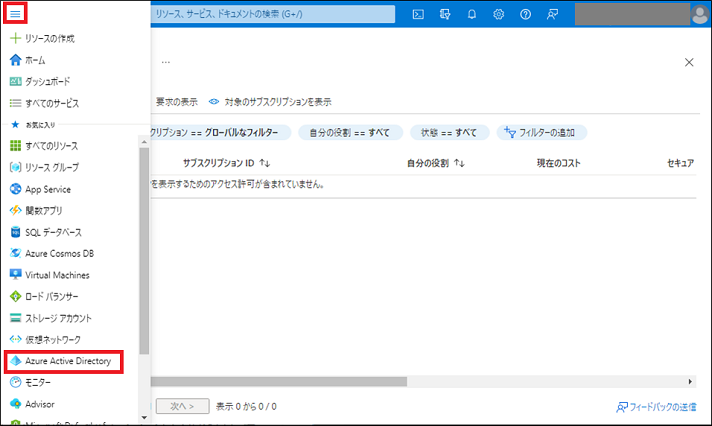Open ダッシュボード from sidebar
The image size is (712, 426).
point(48,82)
